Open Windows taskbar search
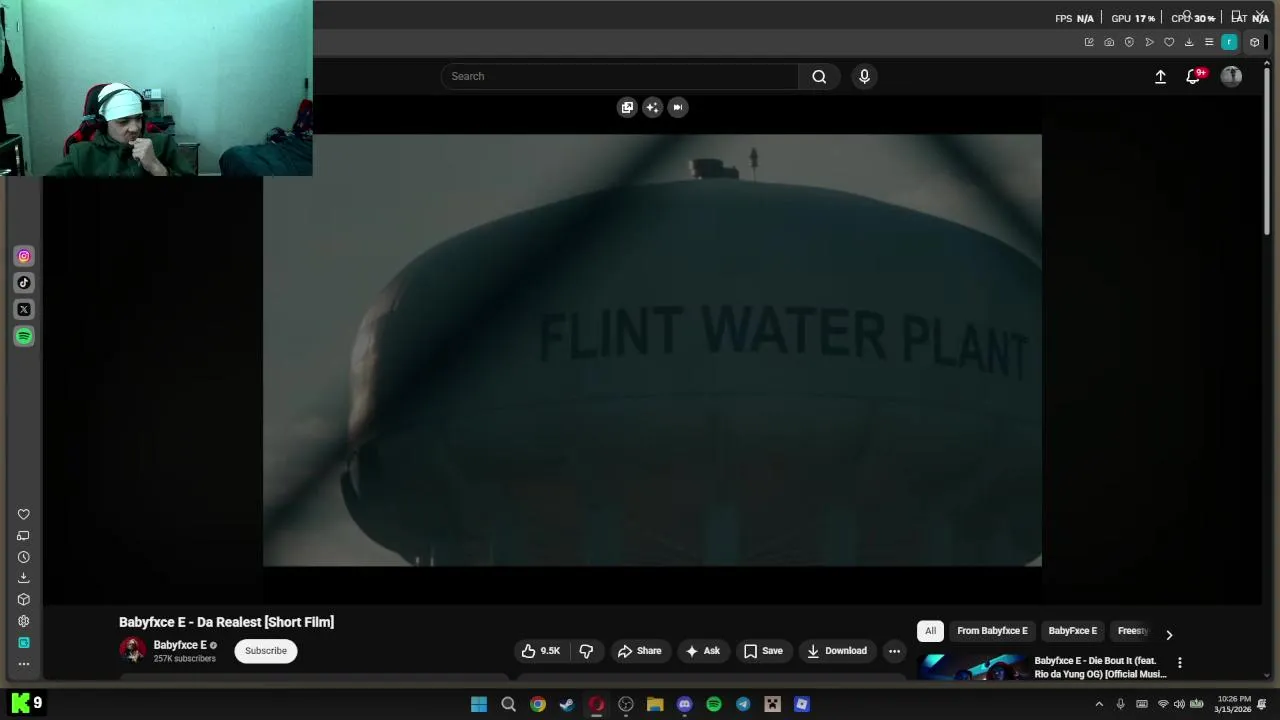Screen dimensions: 1280x720 508,704
